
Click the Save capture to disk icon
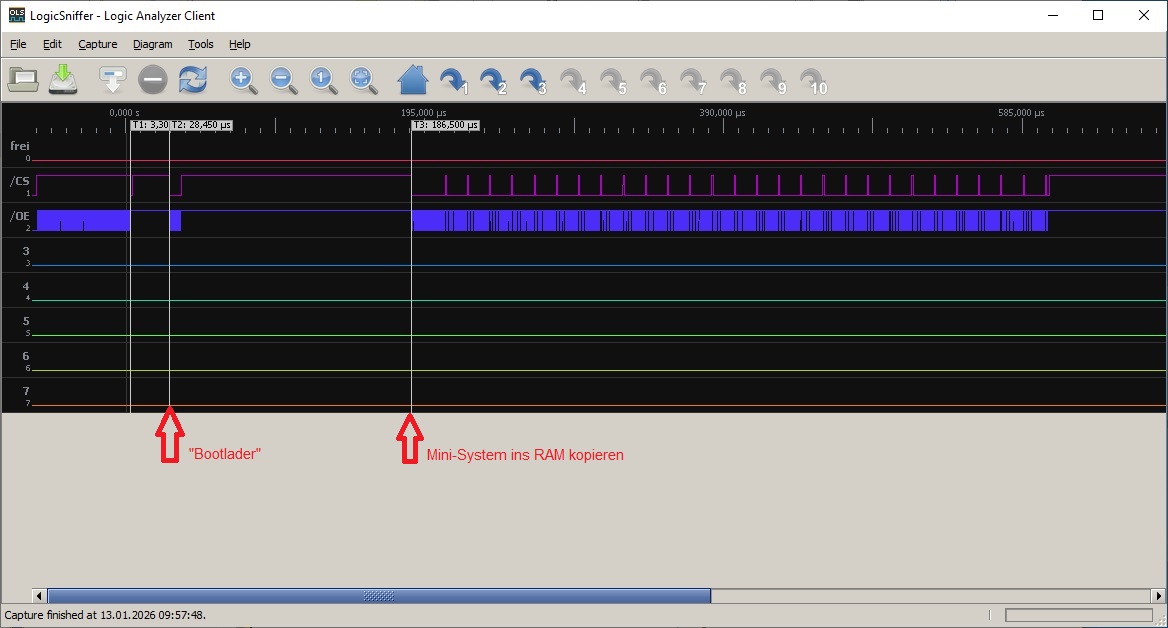pos(63,79)
